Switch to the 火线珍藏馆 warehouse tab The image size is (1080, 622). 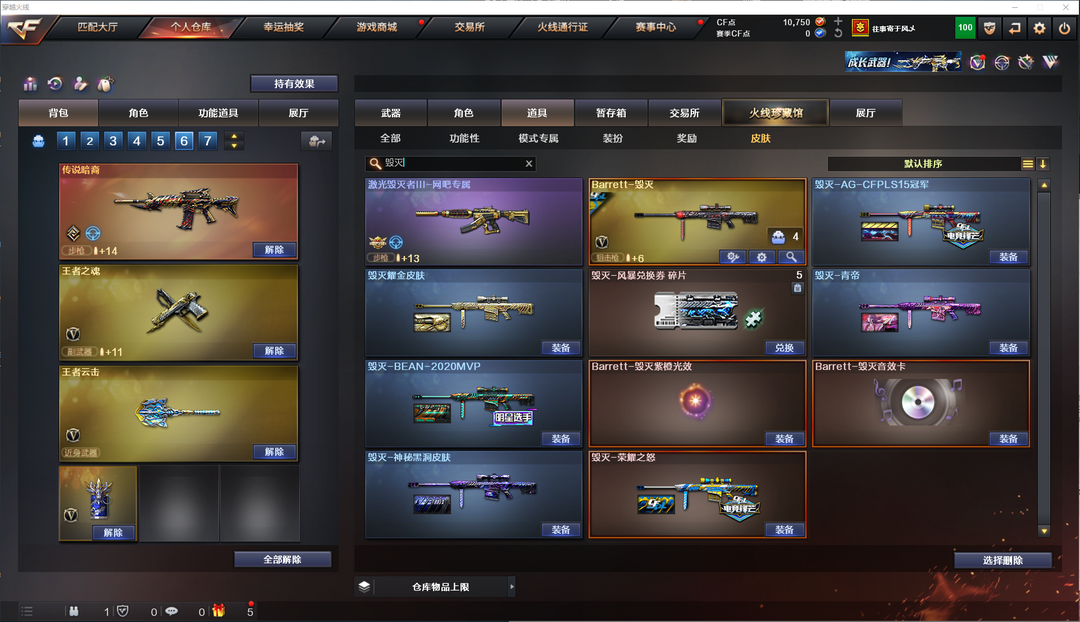[x=776, y=113]
